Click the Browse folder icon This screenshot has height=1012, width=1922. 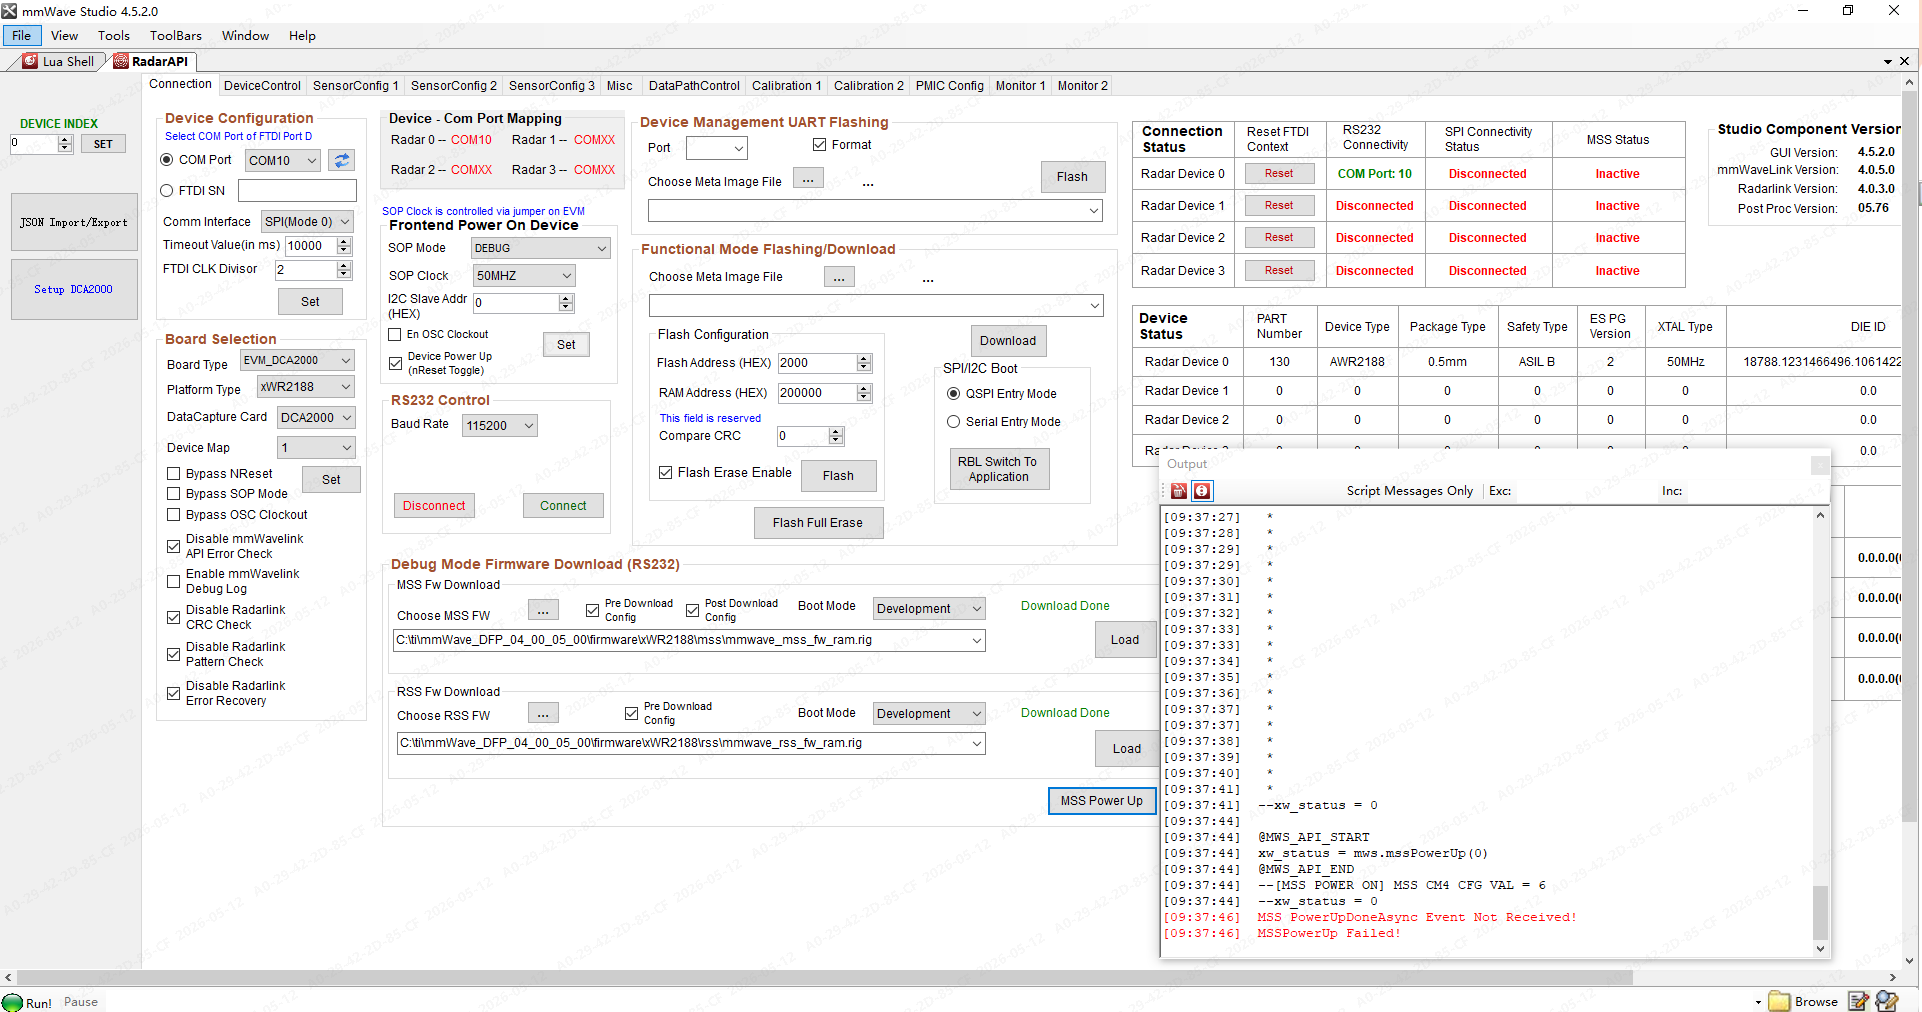pyautogui.click(x=1779, y=1001)
